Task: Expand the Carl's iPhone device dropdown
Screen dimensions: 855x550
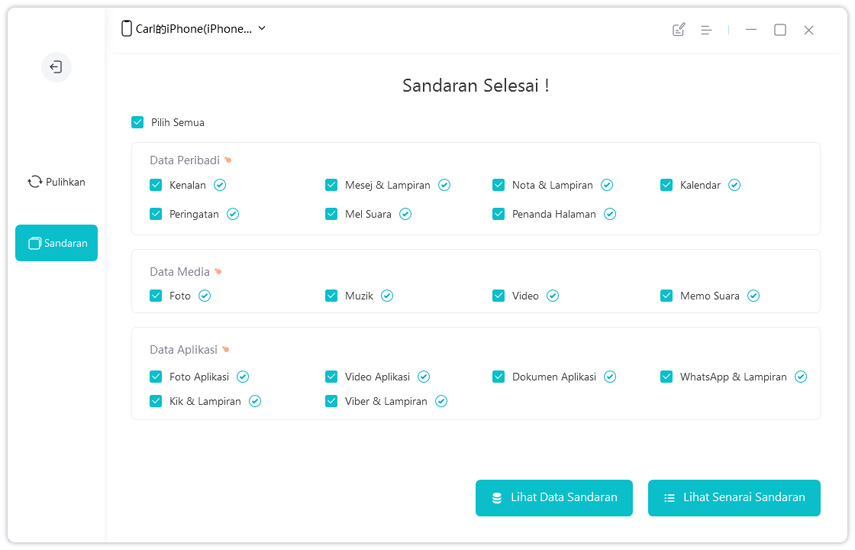Action: point(262,29)
